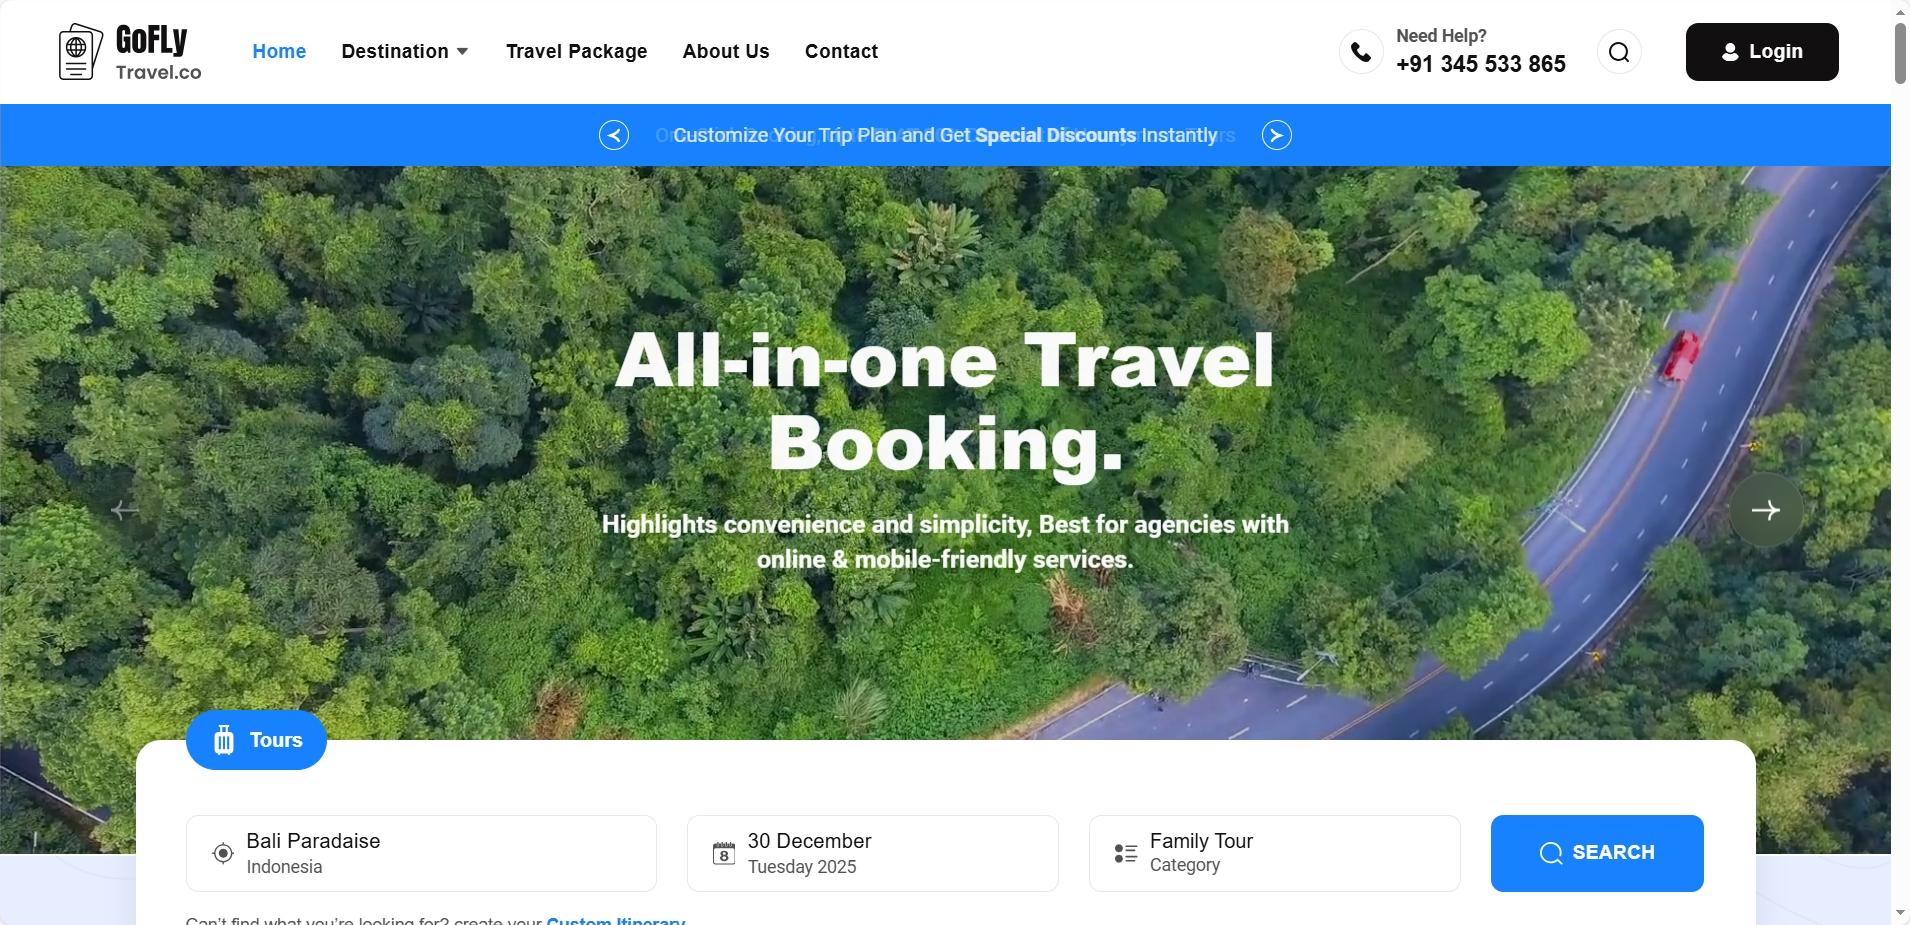
Task: Click the page vertical scrollbar thumb
Action: coord(1900,54)
